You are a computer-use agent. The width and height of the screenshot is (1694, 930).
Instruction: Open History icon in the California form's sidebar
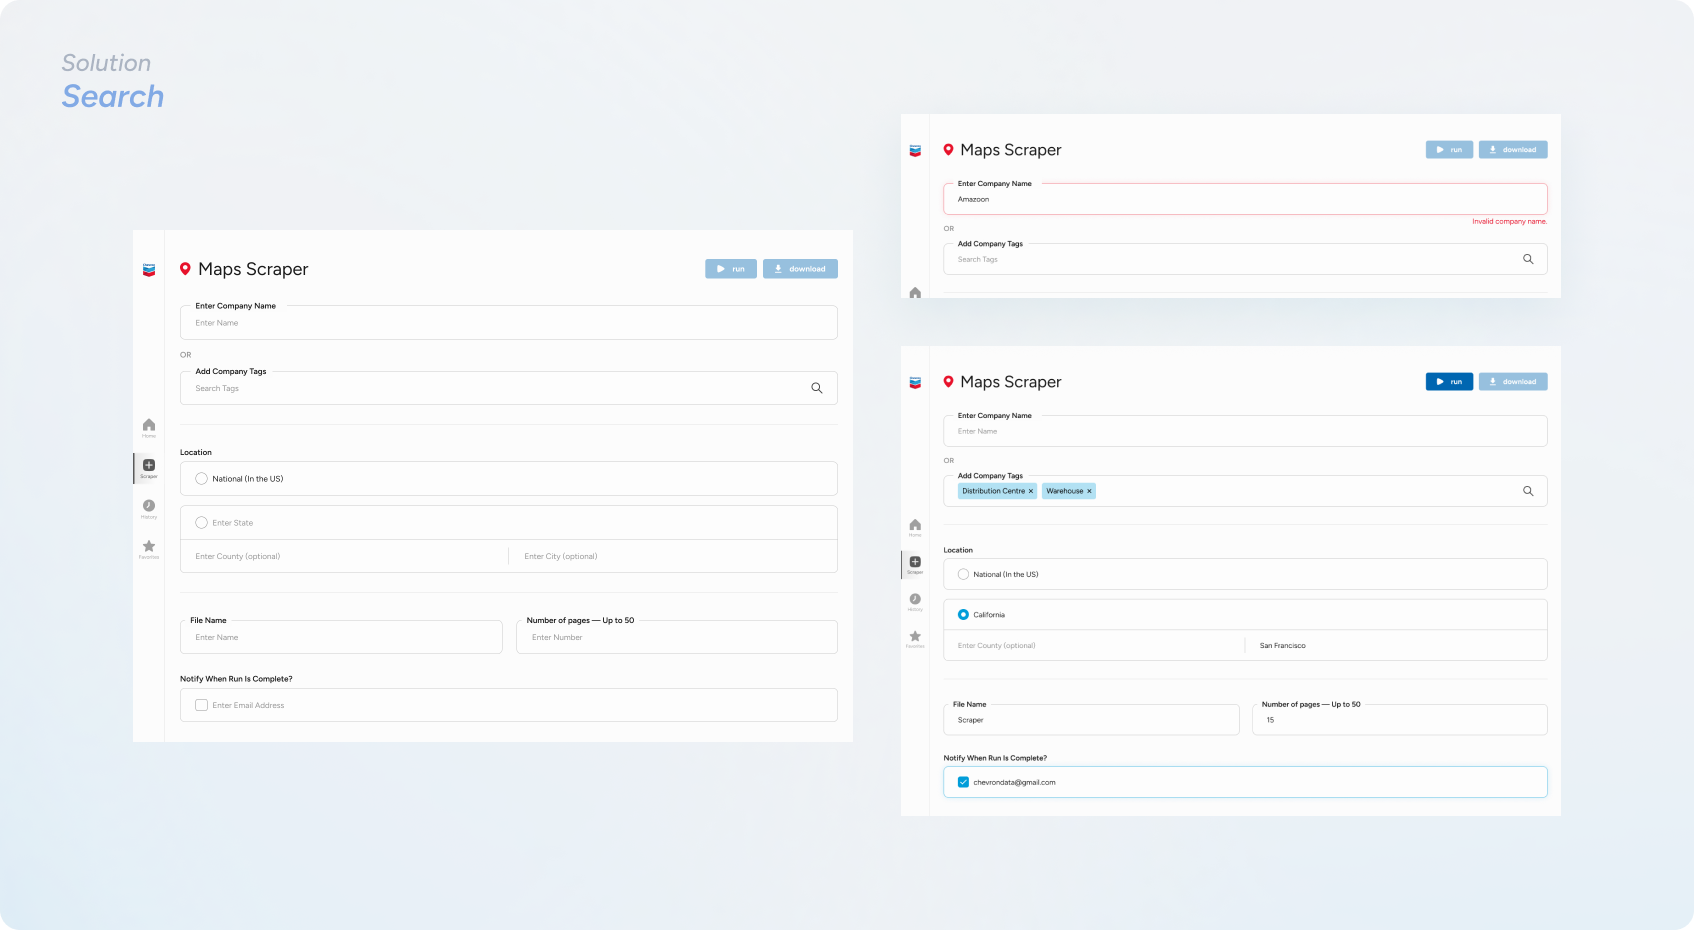click(x=914, y=599)
